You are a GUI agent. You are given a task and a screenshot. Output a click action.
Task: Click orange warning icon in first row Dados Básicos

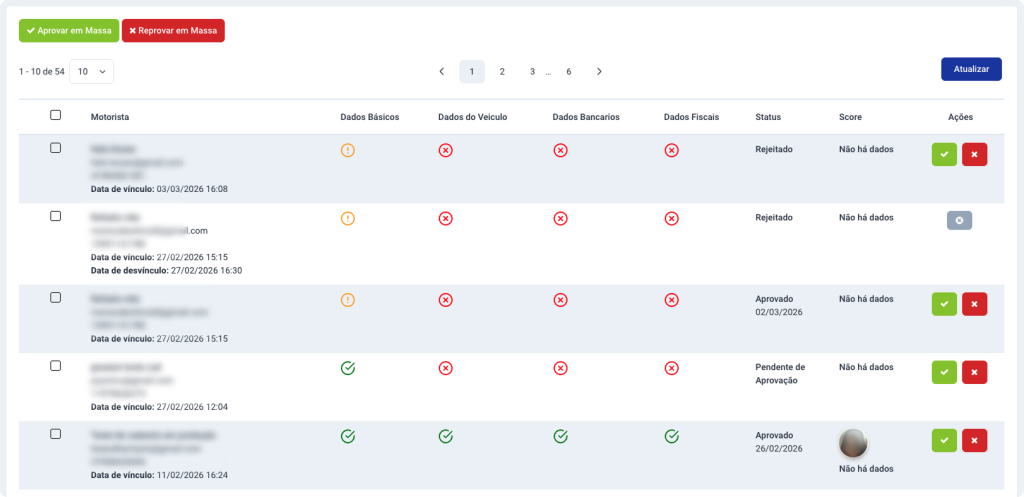[x=348, y=150]
